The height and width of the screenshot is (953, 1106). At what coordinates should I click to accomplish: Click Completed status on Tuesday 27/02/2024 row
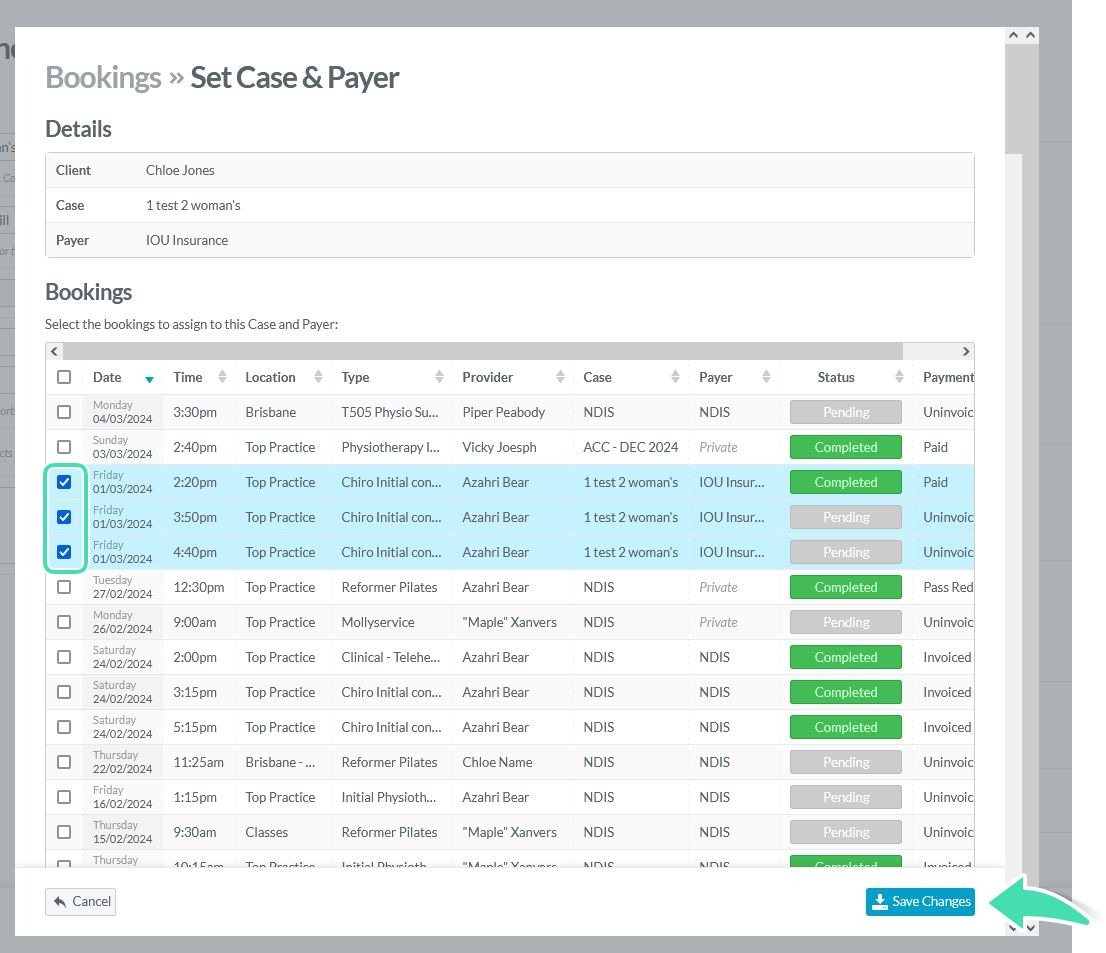point(846,587)
